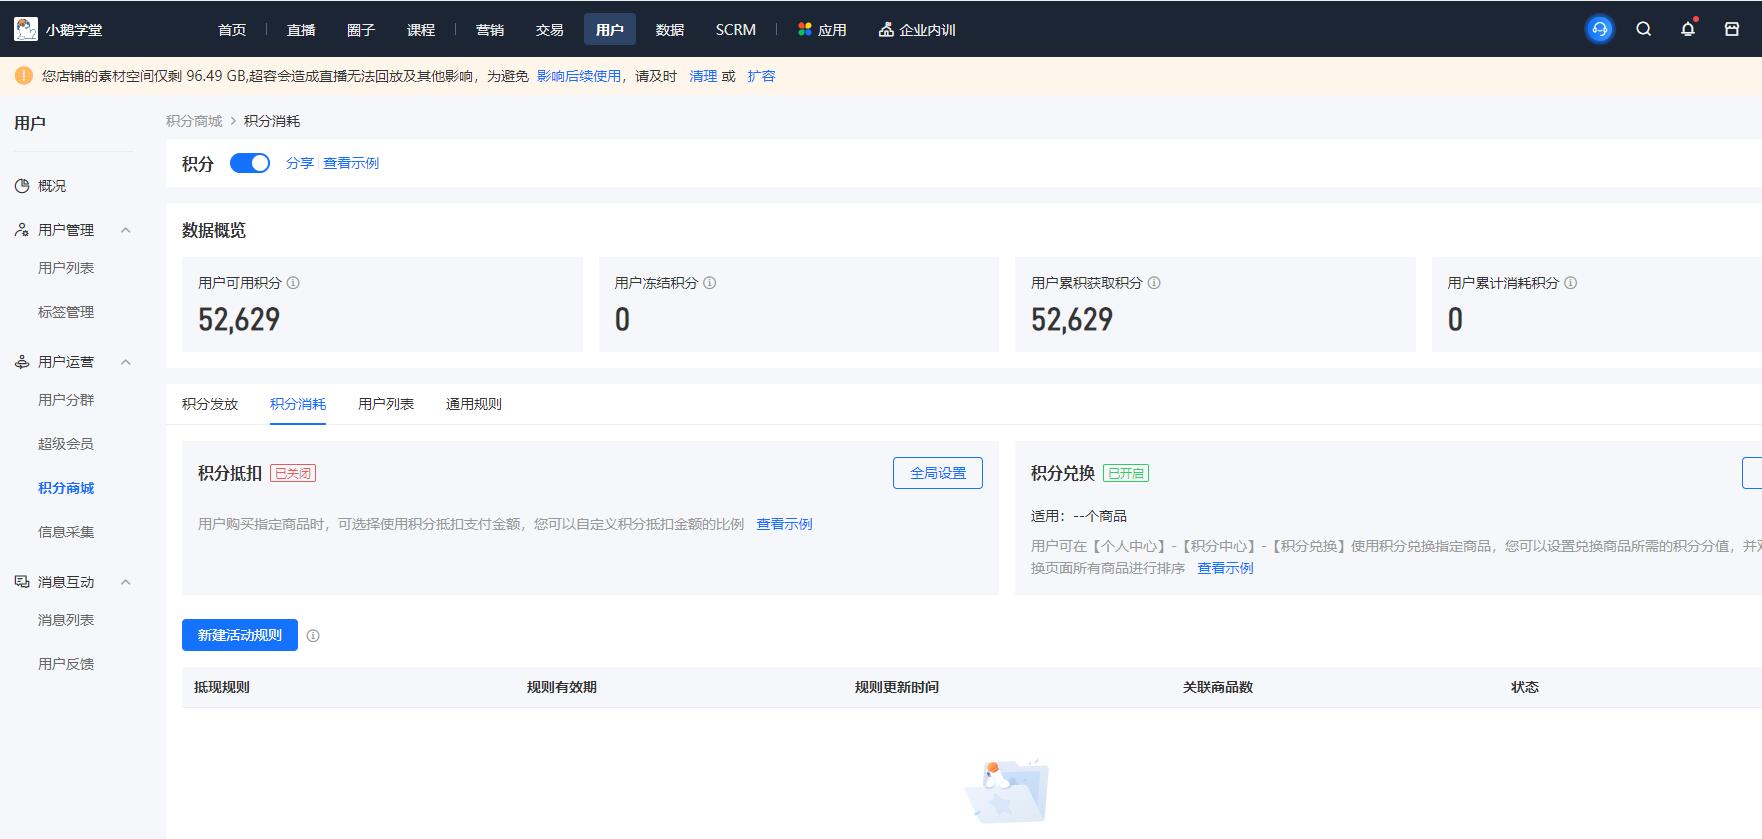The width and height of the screenshot is (1762, 839).
Task: Click the customer service headset icon
Action: click(1599, 29)
